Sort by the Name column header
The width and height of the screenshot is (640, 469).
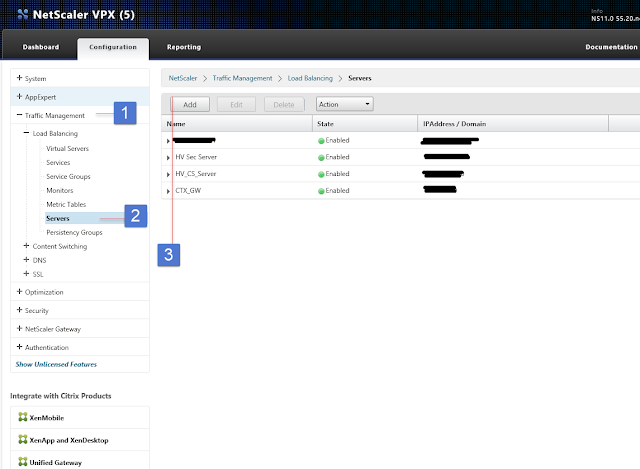[x=237, y=124]
